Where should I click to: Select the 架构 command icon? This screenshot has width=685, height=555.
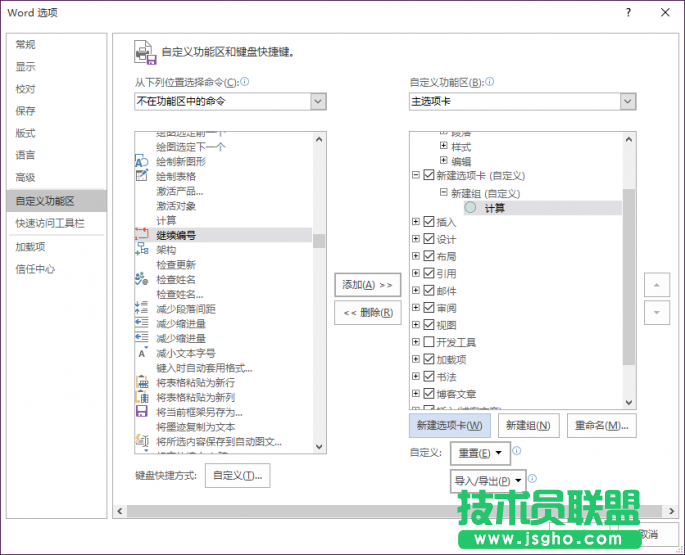(x=141, y=250)
